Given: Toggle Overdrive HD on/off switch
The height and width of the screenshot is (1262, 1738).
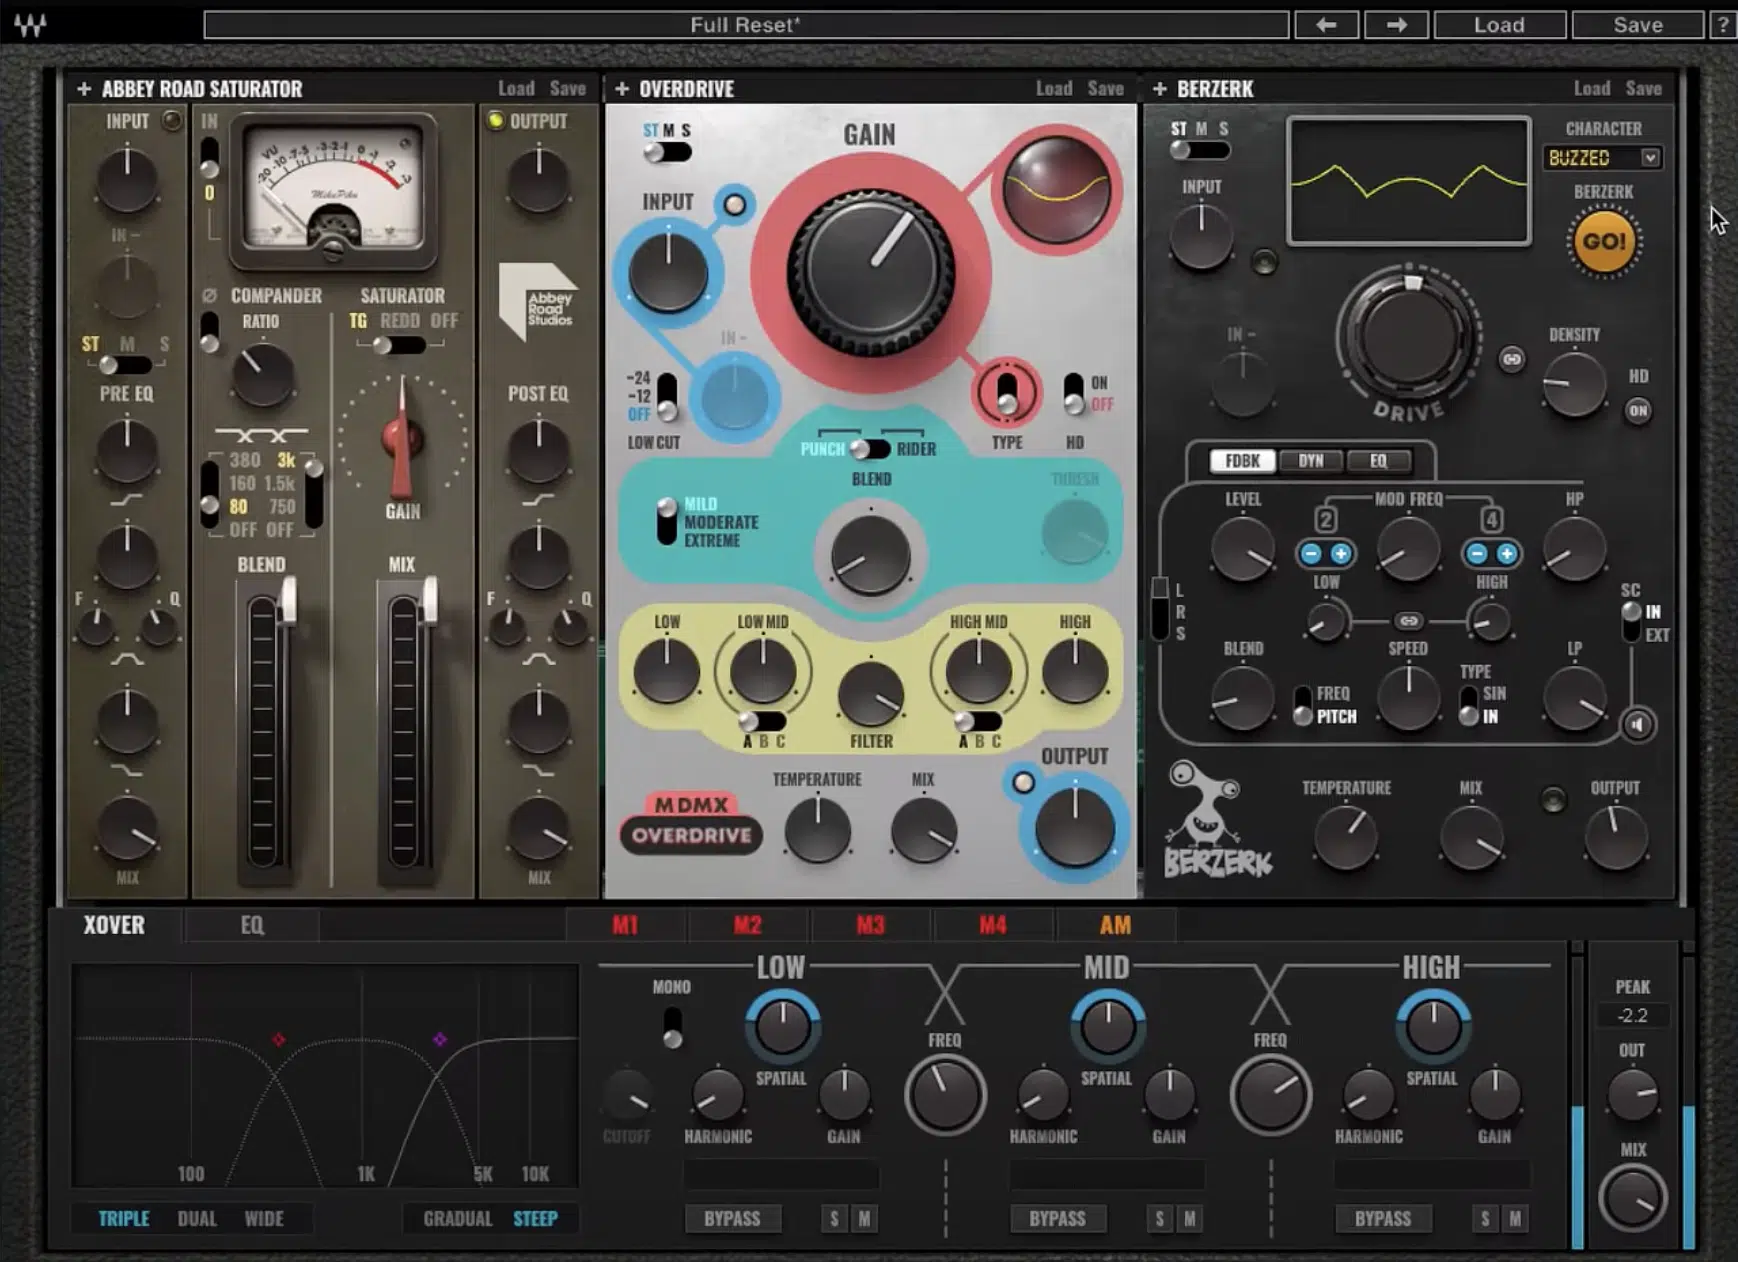Looking at the screenshot, I should [1073, 393].
